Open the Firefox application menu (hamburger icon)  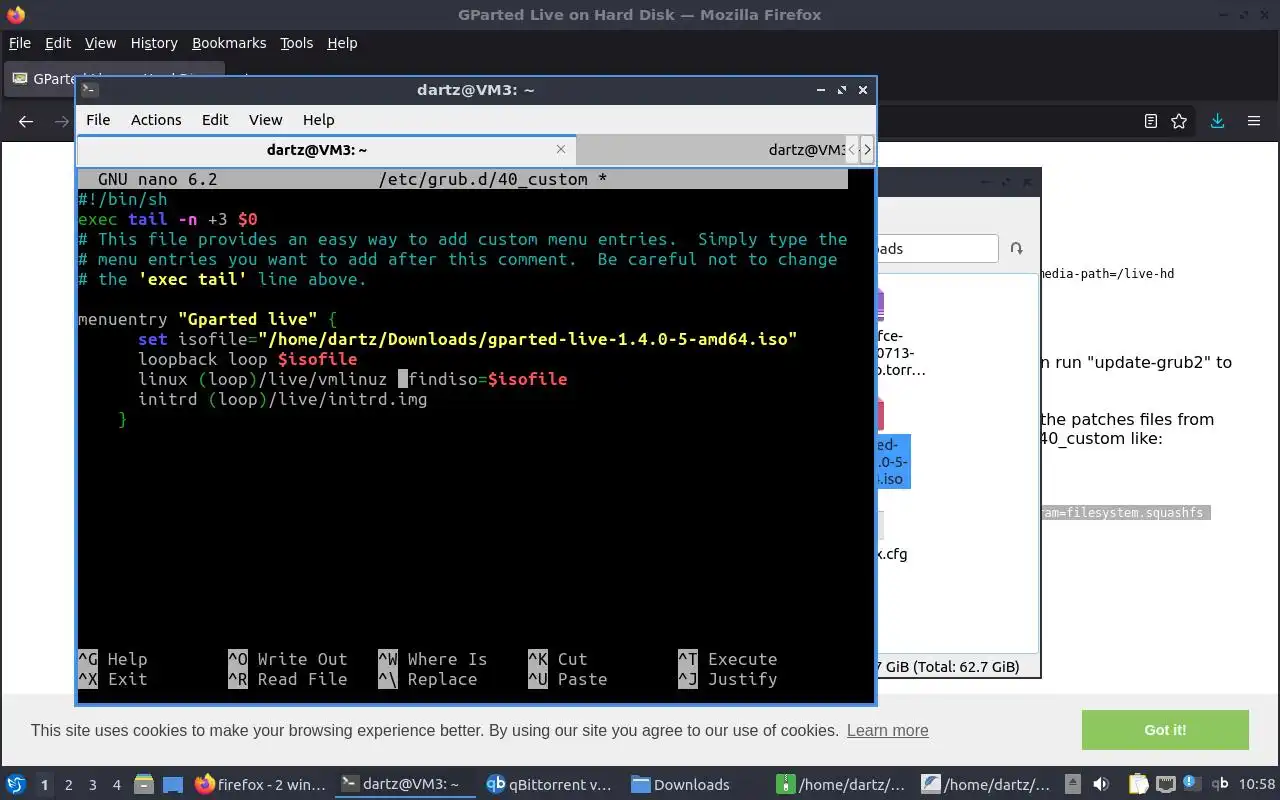(x=1254, y=121)
